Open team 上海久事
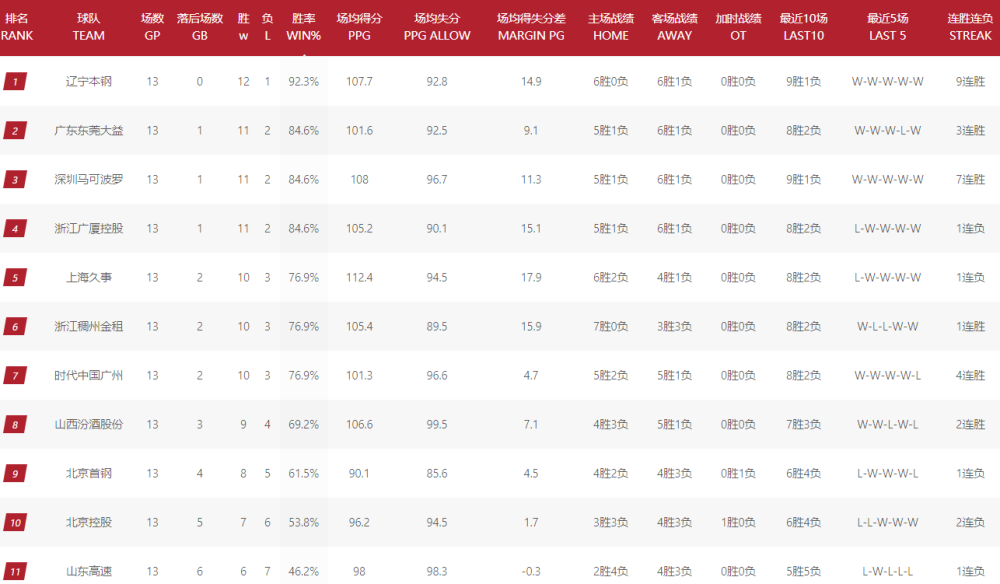This screenshot has width=1000, height=584. pyautogui.click(x=89, y=277)
